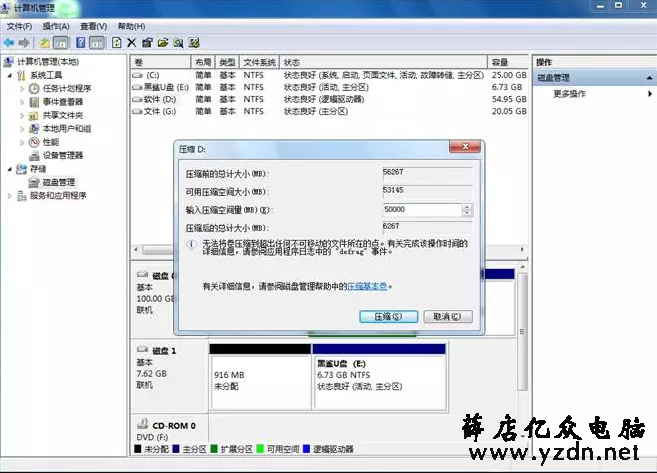Open the 文件(F) menu
Viewport: 657px width, 473px height.
pyautogui.click(x=19, y=26)
